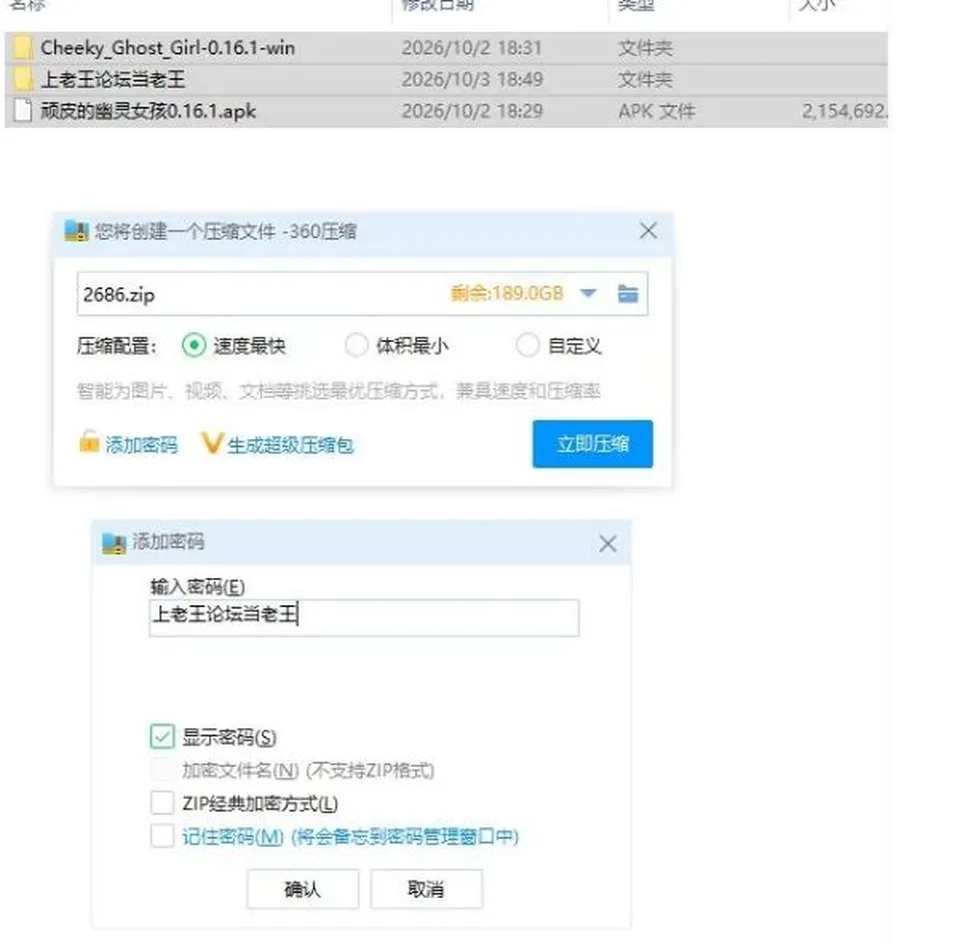Uncheck the 显示密码(S) checkbox
Viewport: 960px width, 944px height.
(162, 736)
